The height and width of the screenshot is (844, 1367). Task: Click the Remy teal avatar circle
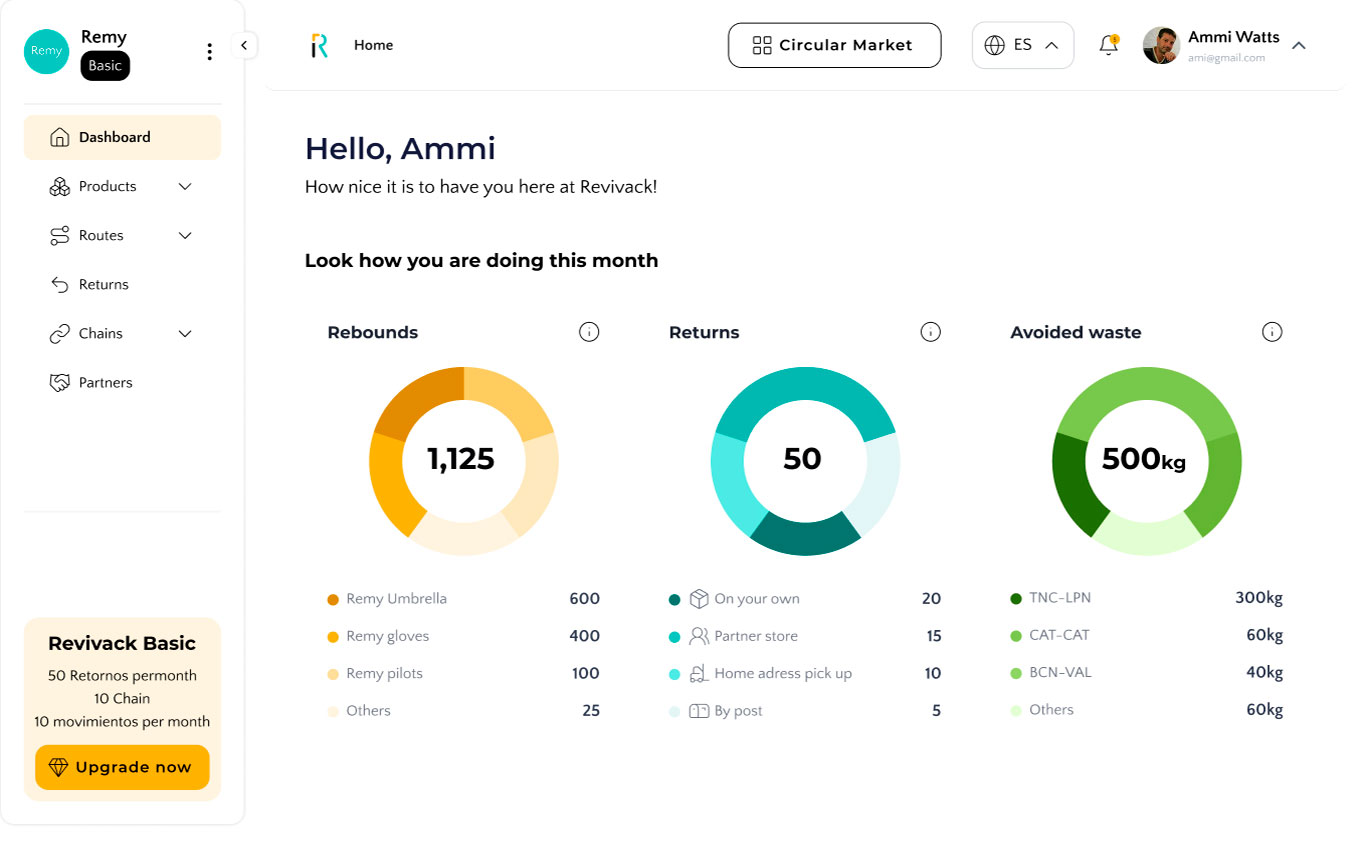[x=47, y=51]
